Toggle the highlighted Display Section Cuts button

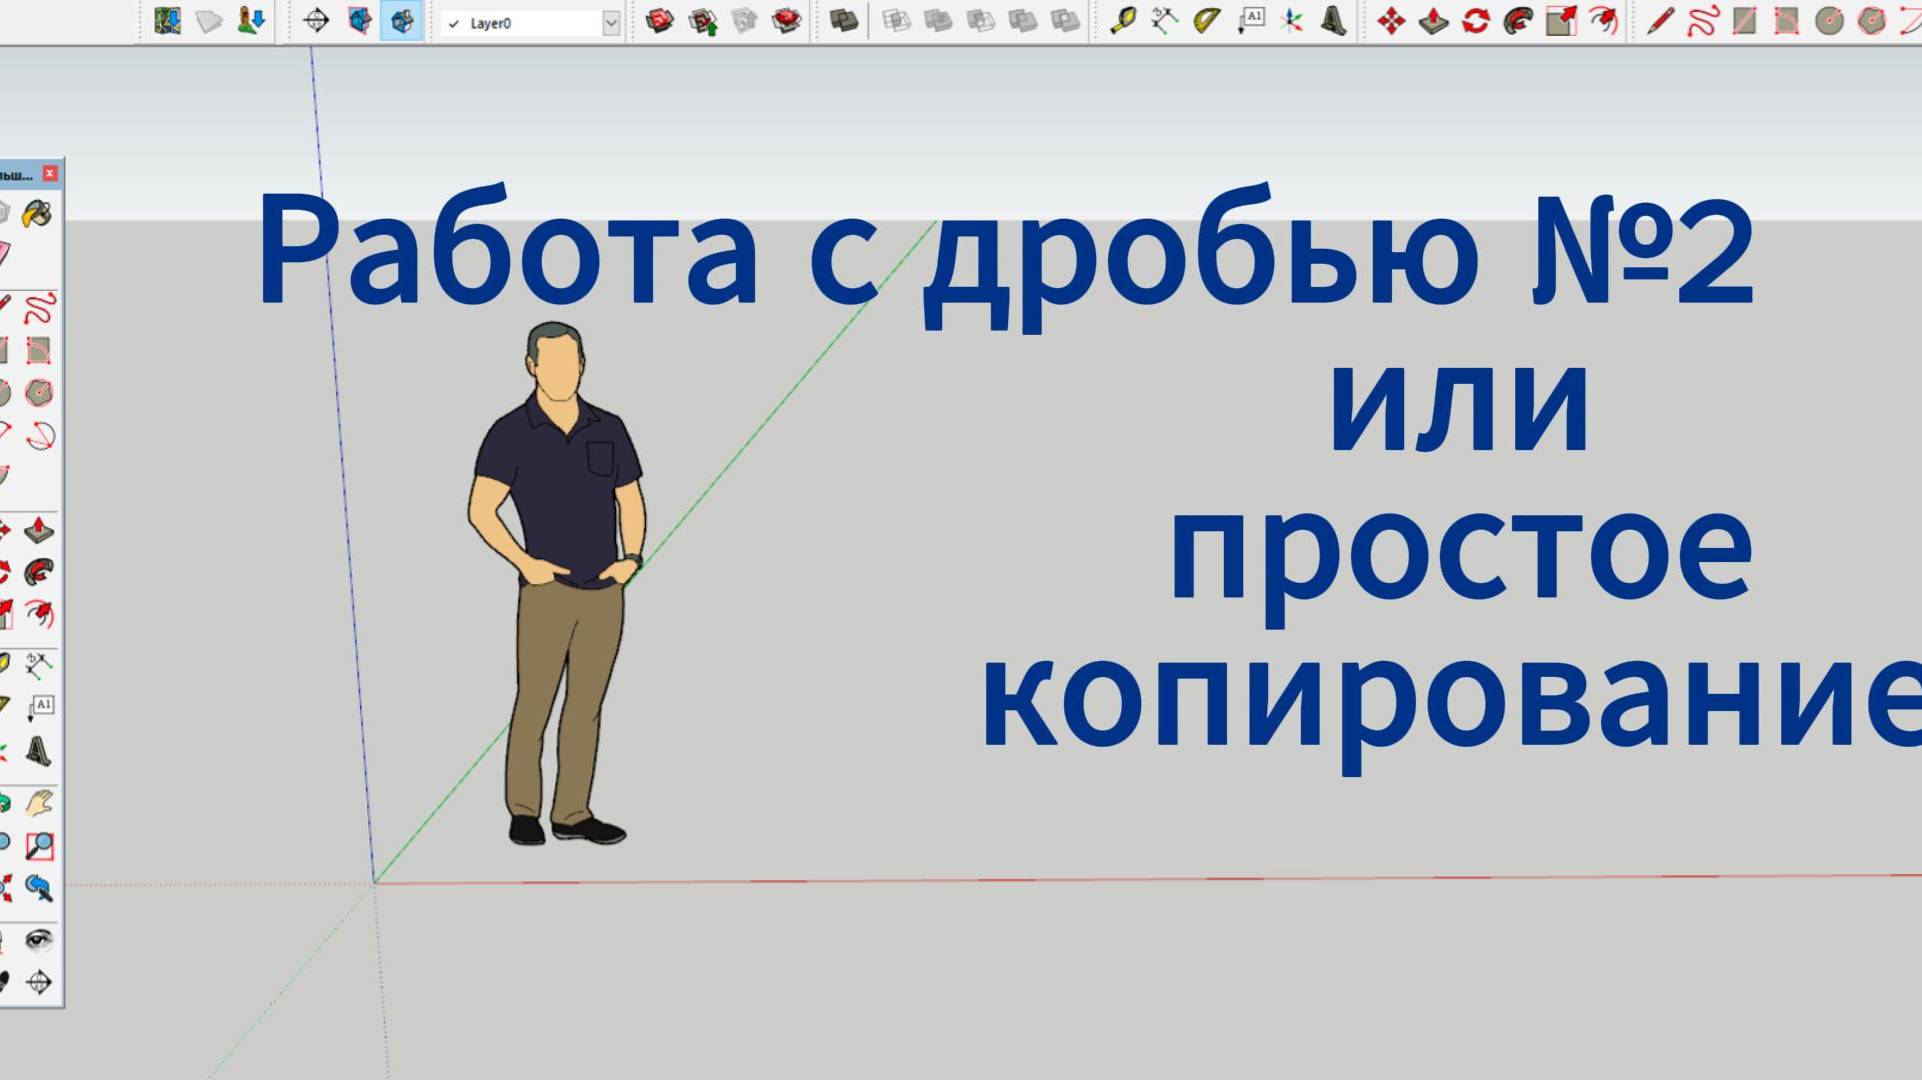(x=402, y=21)
